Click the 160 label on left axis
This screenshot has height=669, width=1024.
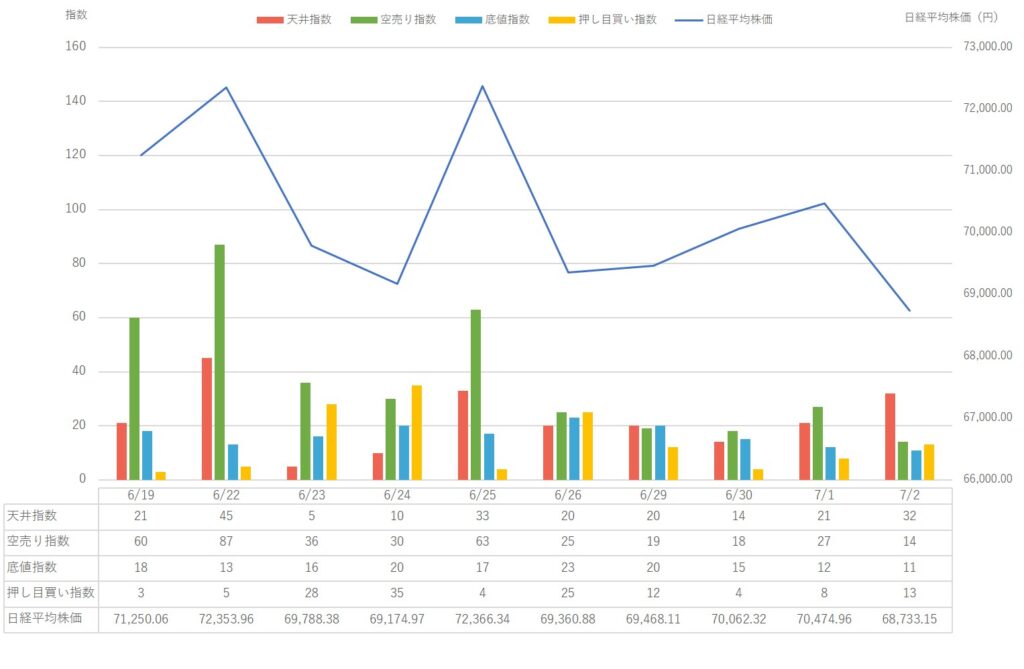point(76,46)
